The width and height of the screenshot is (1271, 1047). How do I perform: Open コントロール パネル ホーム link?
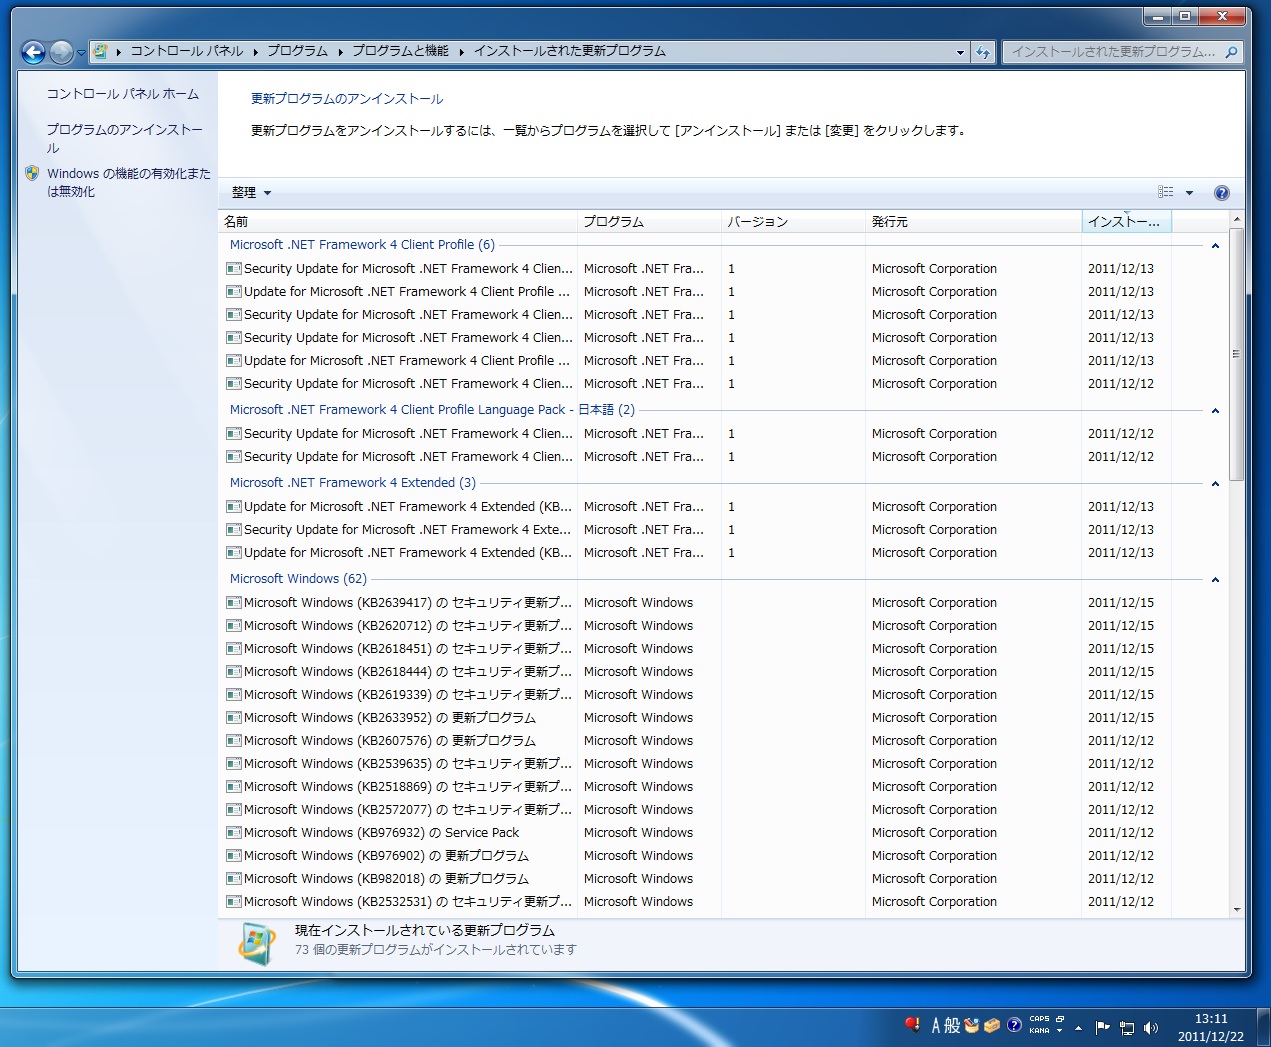point(123,94)
